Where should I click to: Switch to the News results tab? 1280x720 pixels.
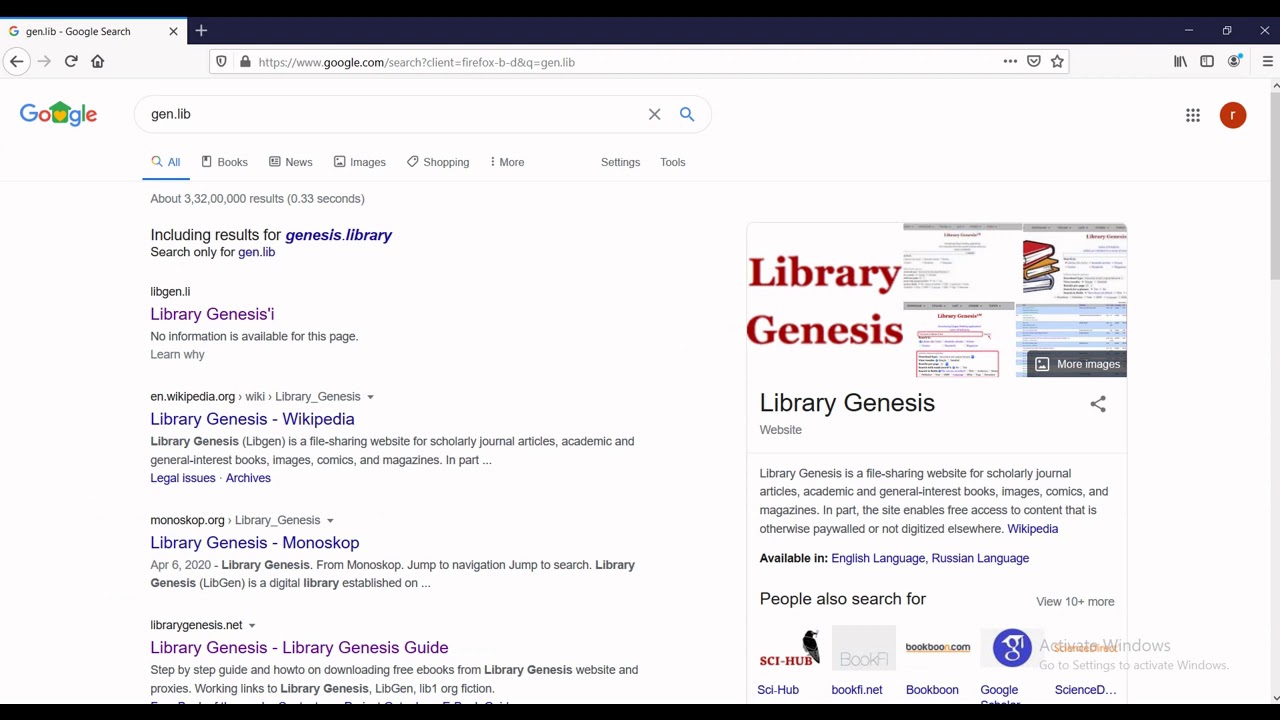(291, 162)
